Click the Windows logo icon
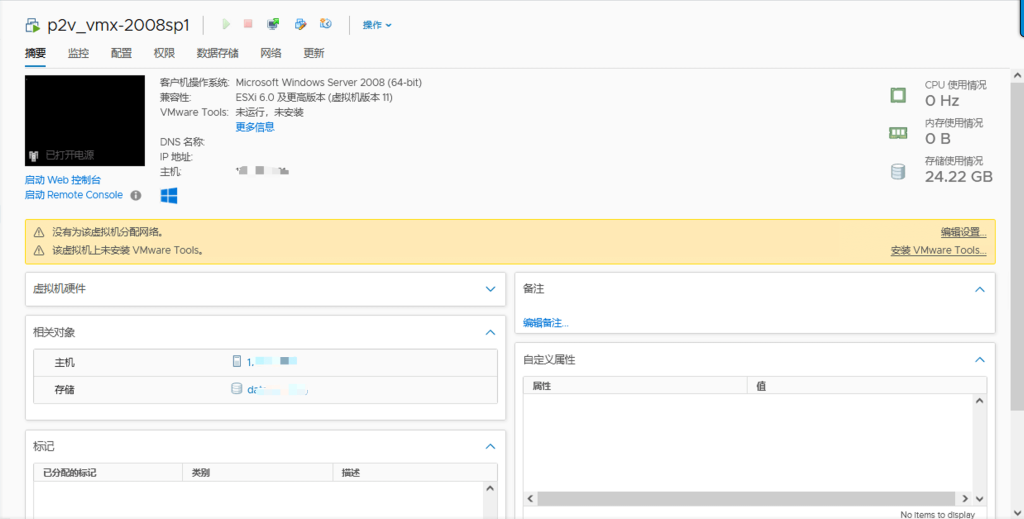The height and width of the screenshot is (519, 1024). click(x=169, y=196)
